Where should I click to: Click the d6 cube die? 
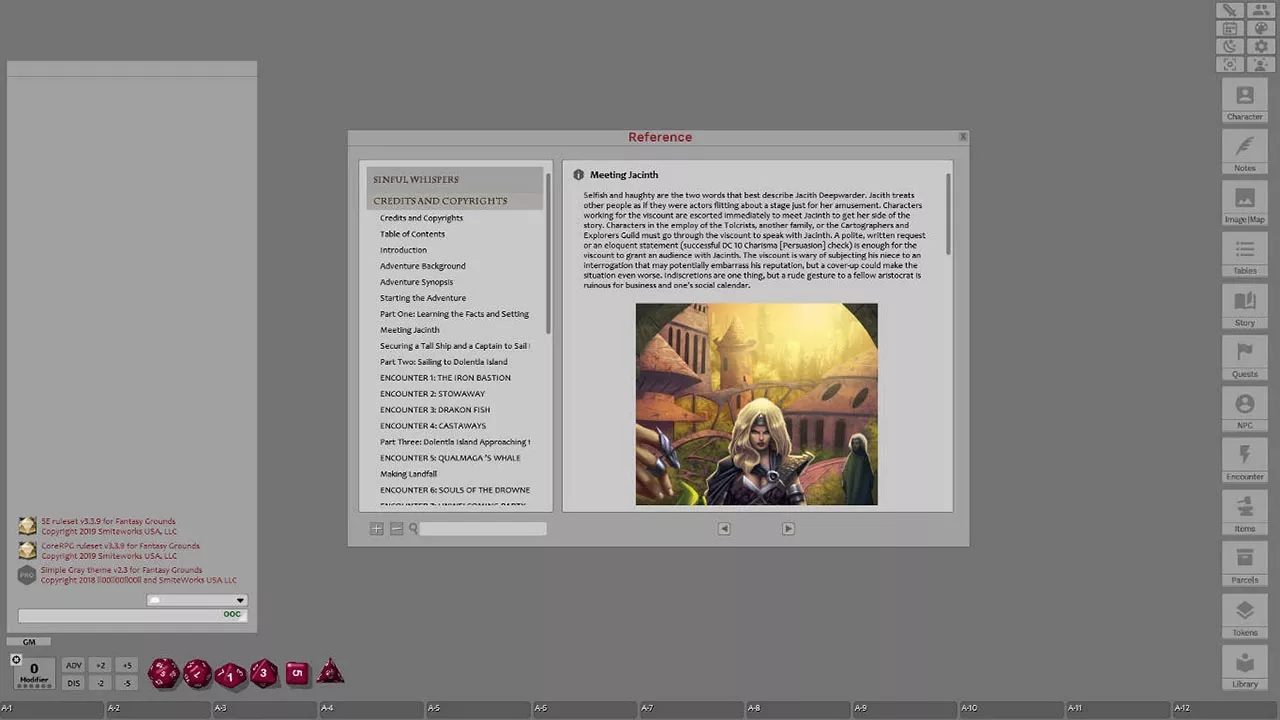coord(296,673)
